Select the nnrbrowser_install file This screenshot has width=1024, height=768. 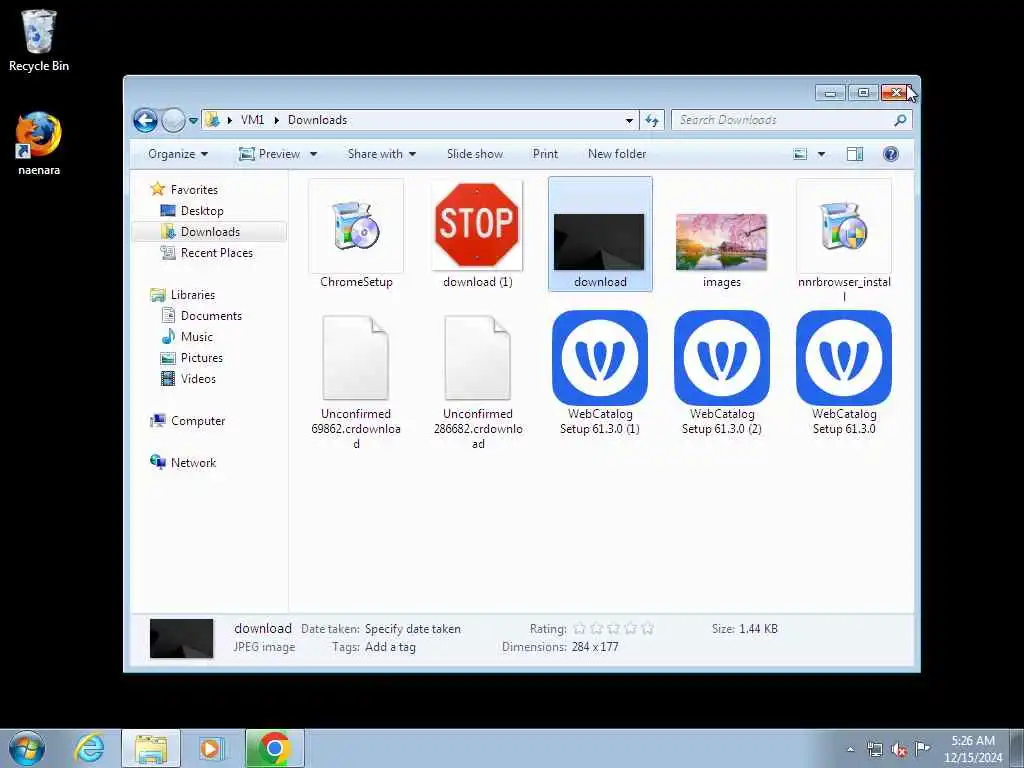coord(844,240)
